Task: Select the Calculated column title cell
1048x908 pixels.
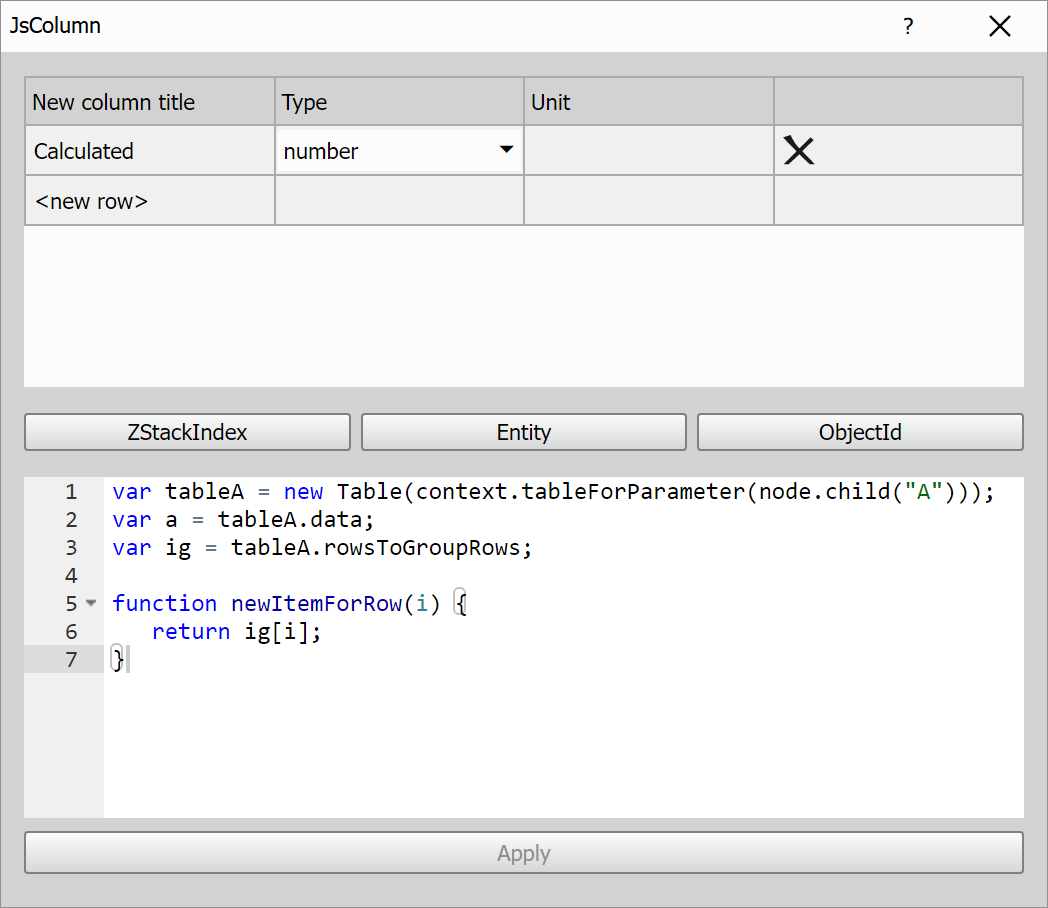Action: 149,151
